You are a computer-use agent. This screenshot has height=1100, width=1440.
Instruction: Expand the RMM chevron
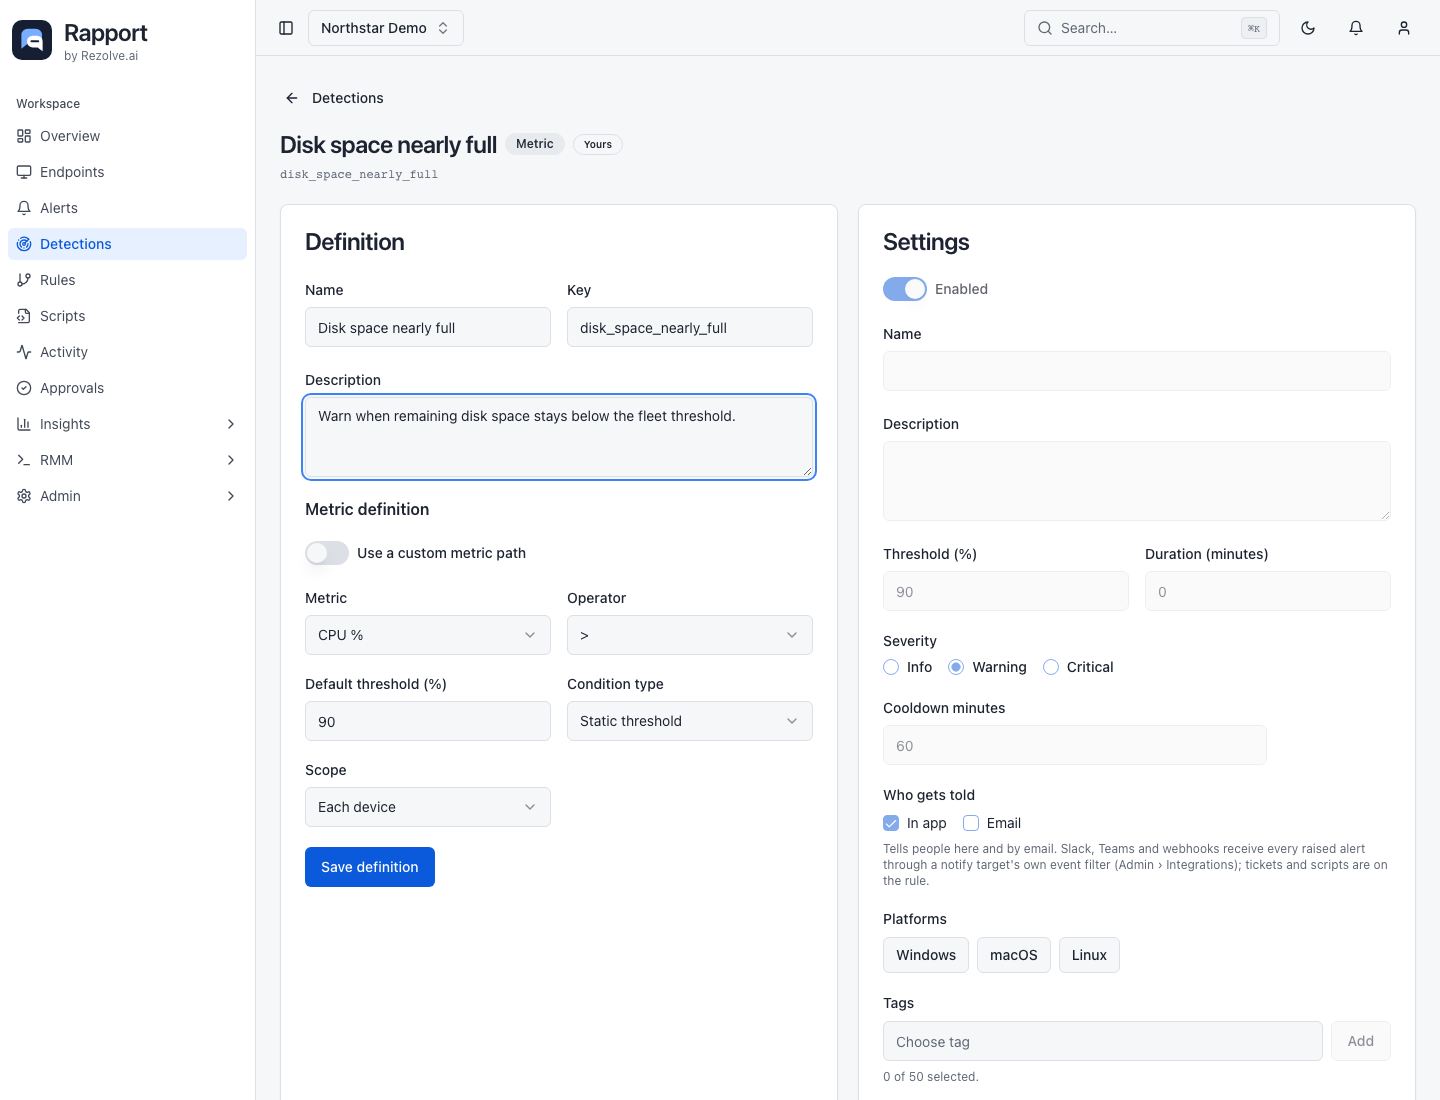pos(231,460)
